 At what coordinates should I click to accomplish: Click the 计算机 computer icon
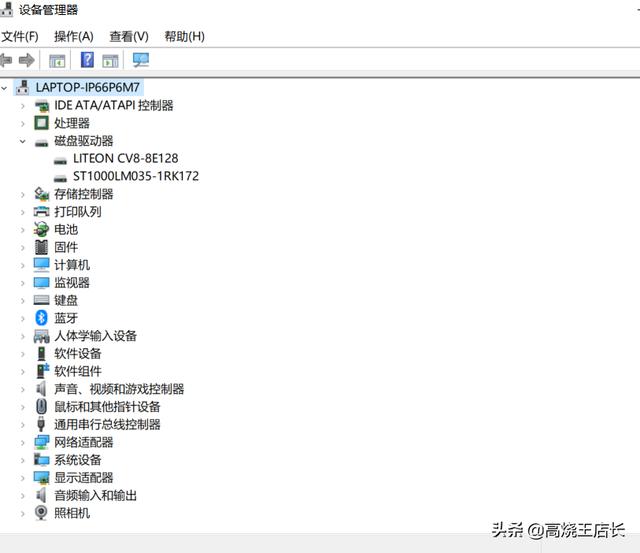pyautogui.click(x=41, y=265)
